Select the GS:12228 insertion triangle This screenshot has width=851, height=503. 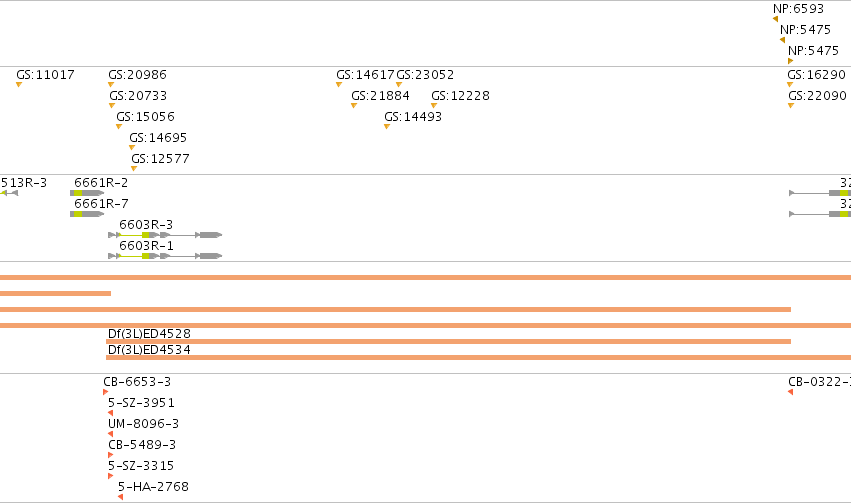pyautogui.click(x=434, y=106)
